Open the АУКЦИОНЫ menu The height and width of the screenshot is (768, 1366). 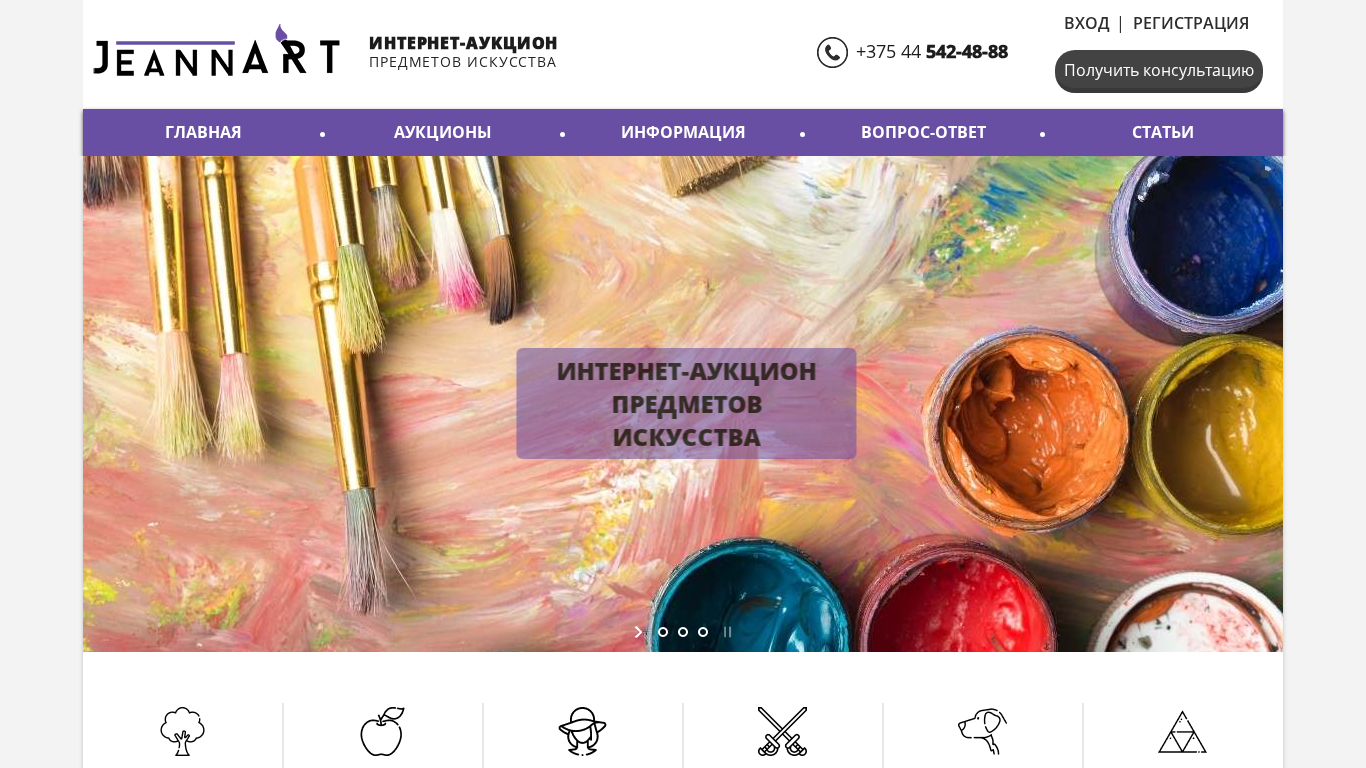pyautogui.click(x=442, y=132)
